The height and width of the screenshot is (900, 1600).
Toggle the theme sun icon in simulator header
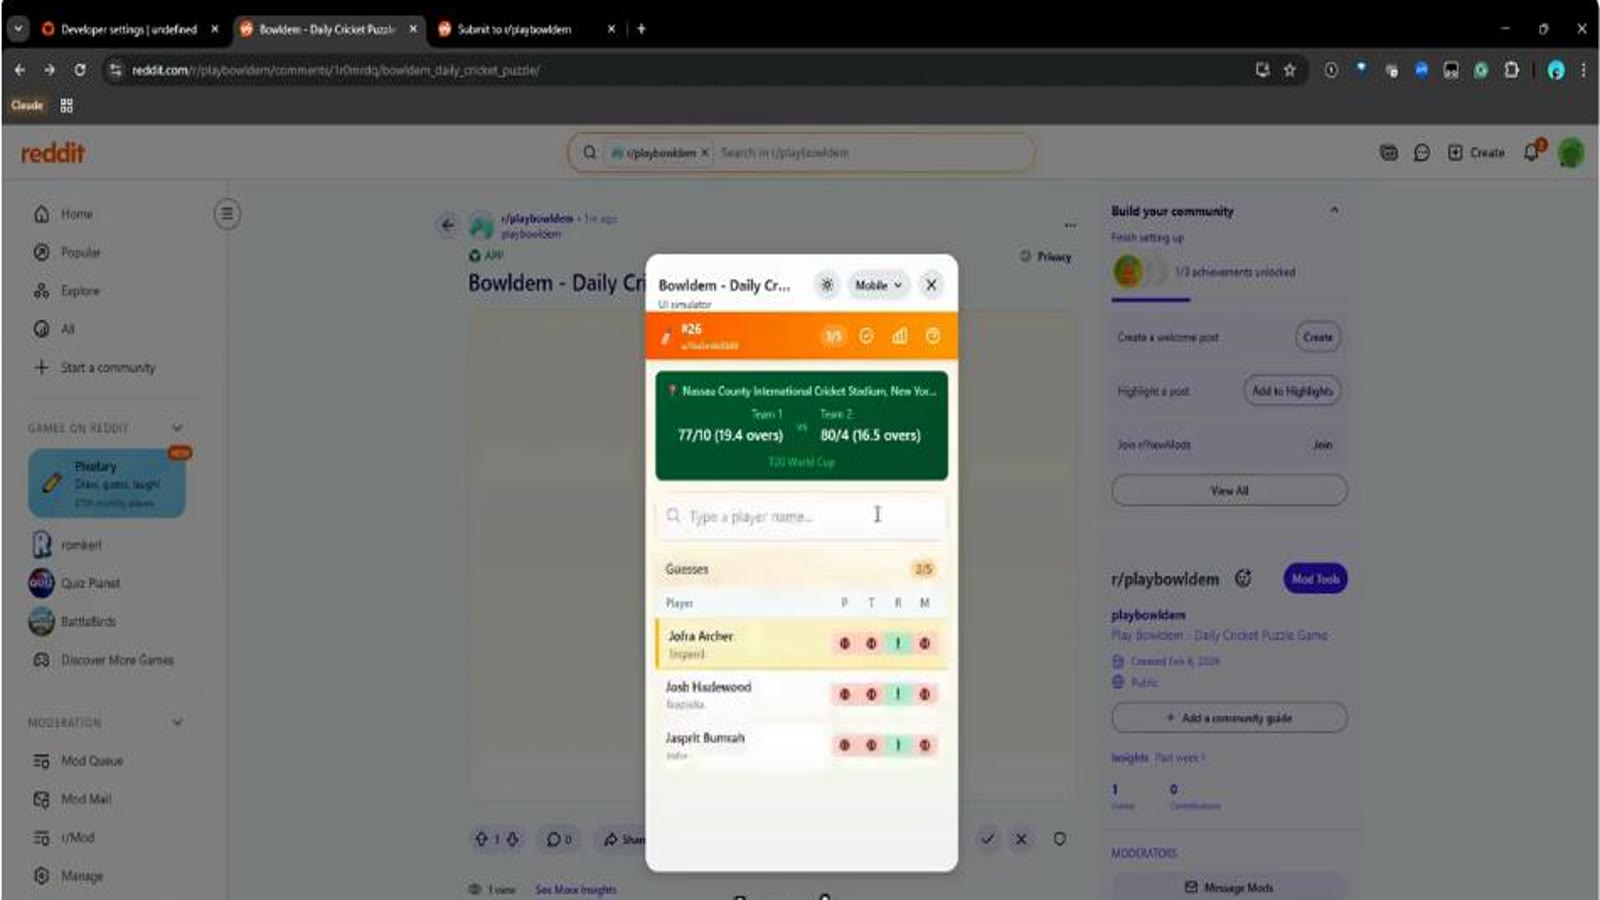point(827,285)
